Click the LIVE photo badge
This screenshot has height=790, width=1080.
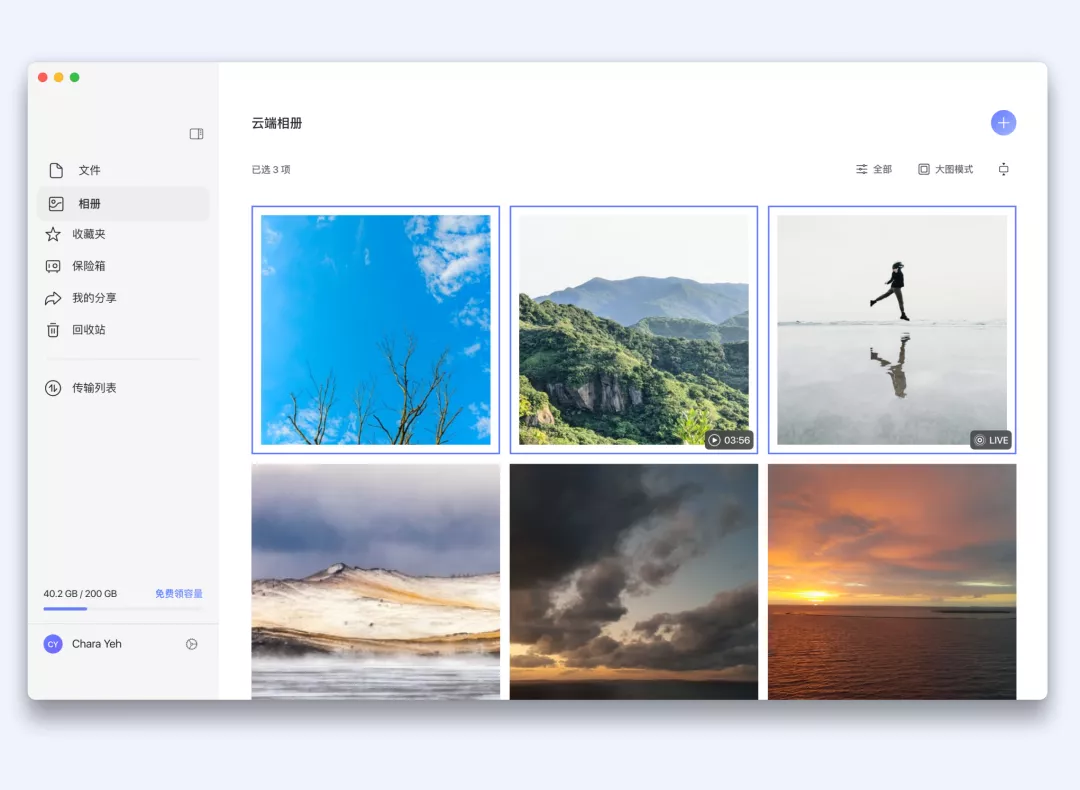[x=990, y=440]
